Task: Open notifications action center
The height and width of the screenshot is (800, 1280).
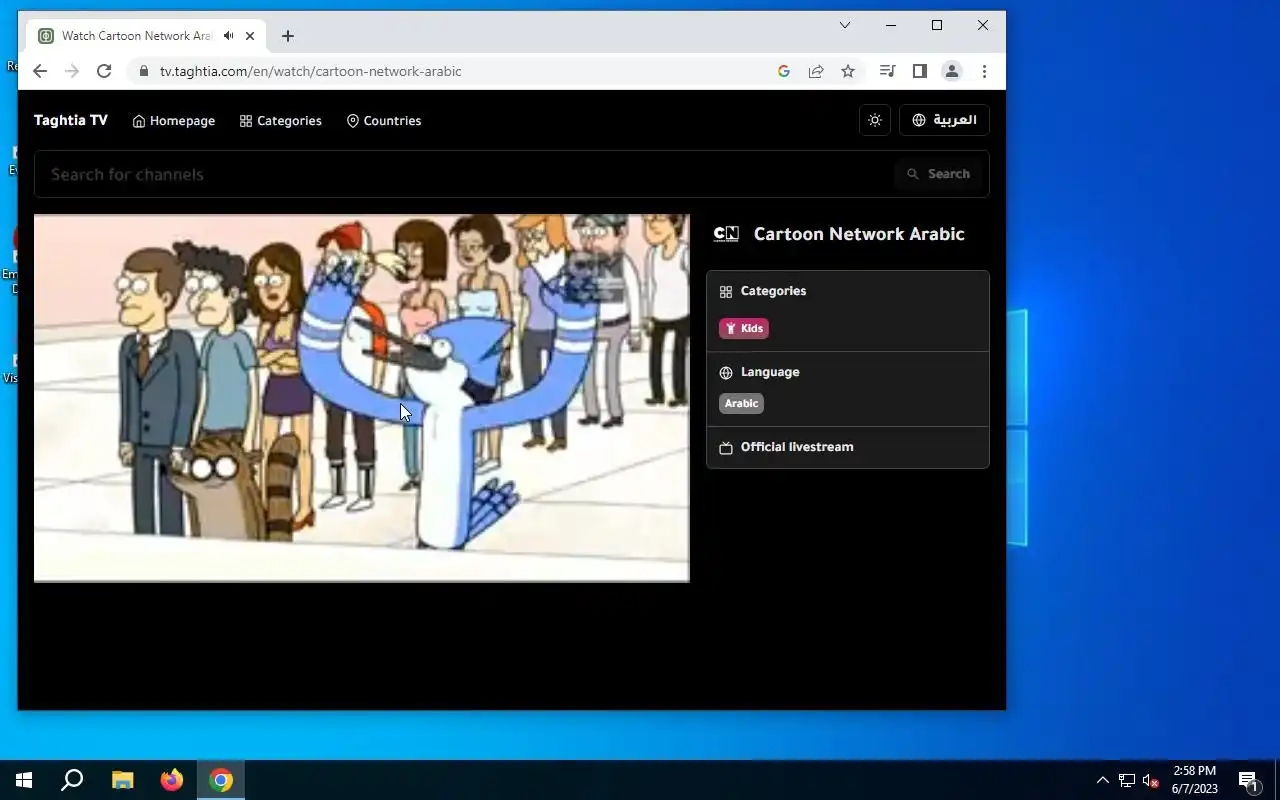Action: 1248,780
